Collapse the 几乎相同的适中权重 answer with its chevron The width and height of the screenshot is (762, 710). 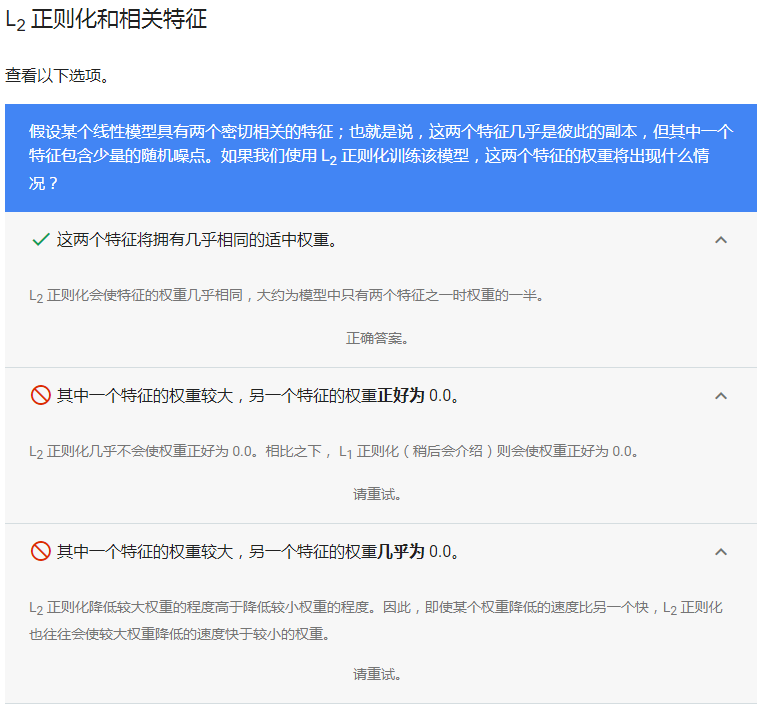pyautogui.click(x=721, y=240)
